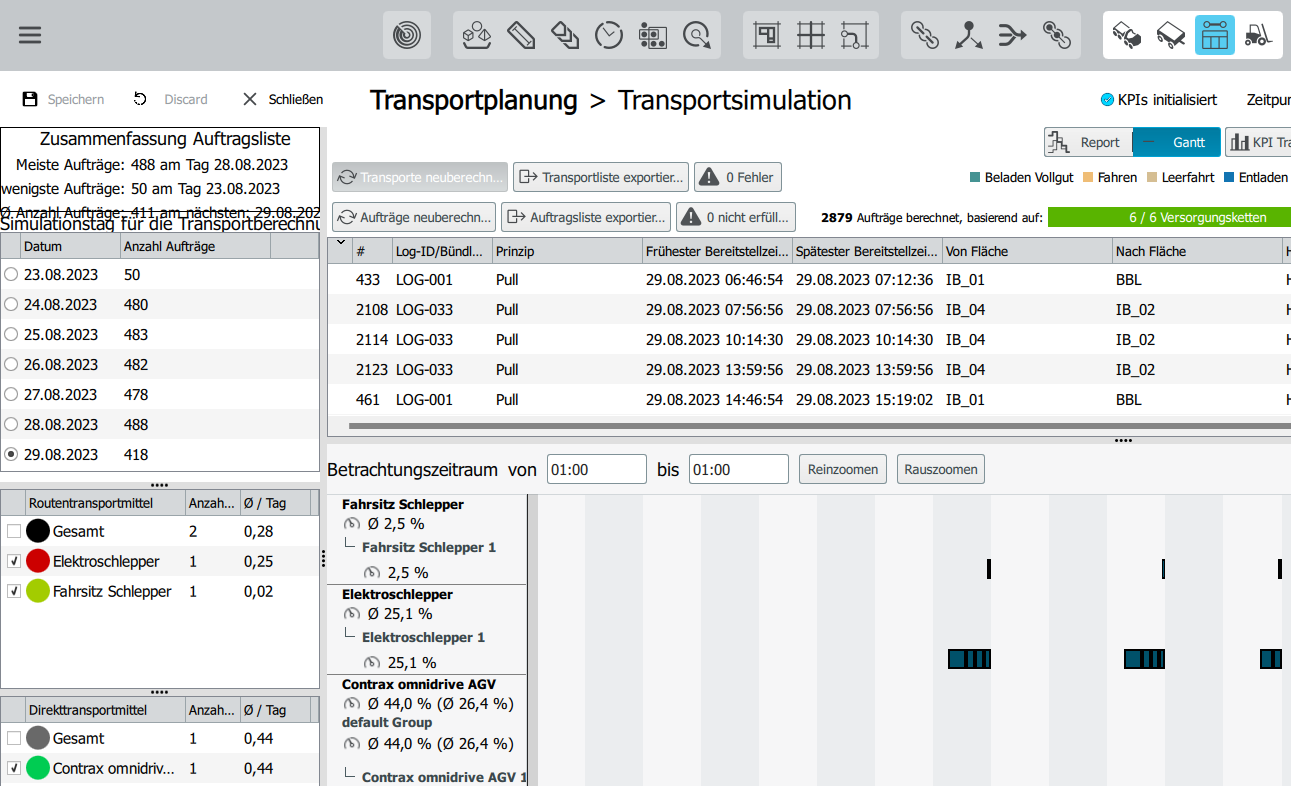The height and width of the screenshot is (786, 1291).
Task: Click the grid layout icon in toolbar
Action: coord(811,36)
